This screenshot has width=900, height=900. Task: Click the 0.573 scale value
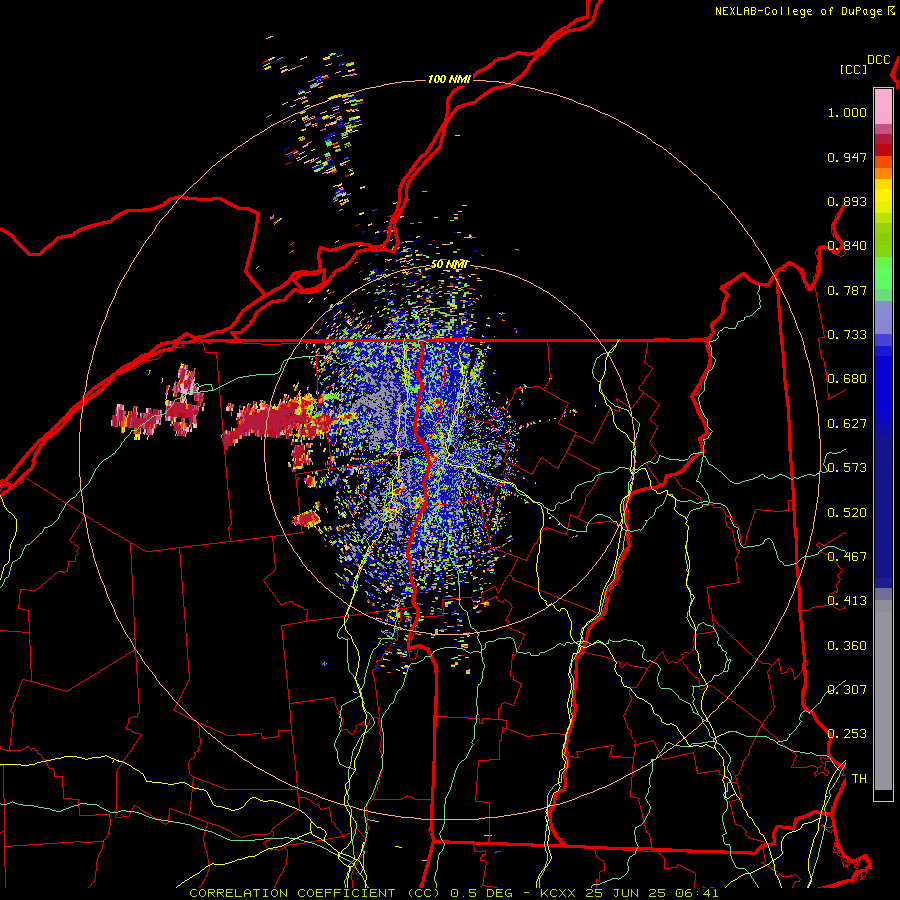[847, 468]
